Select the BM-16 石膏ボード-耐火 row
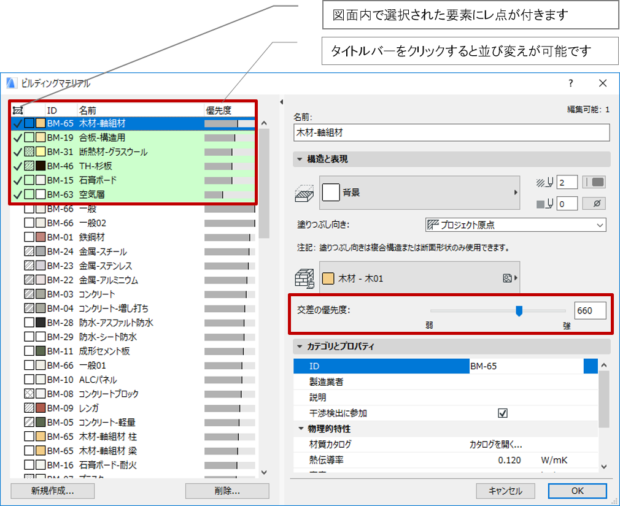 (133, 465)
